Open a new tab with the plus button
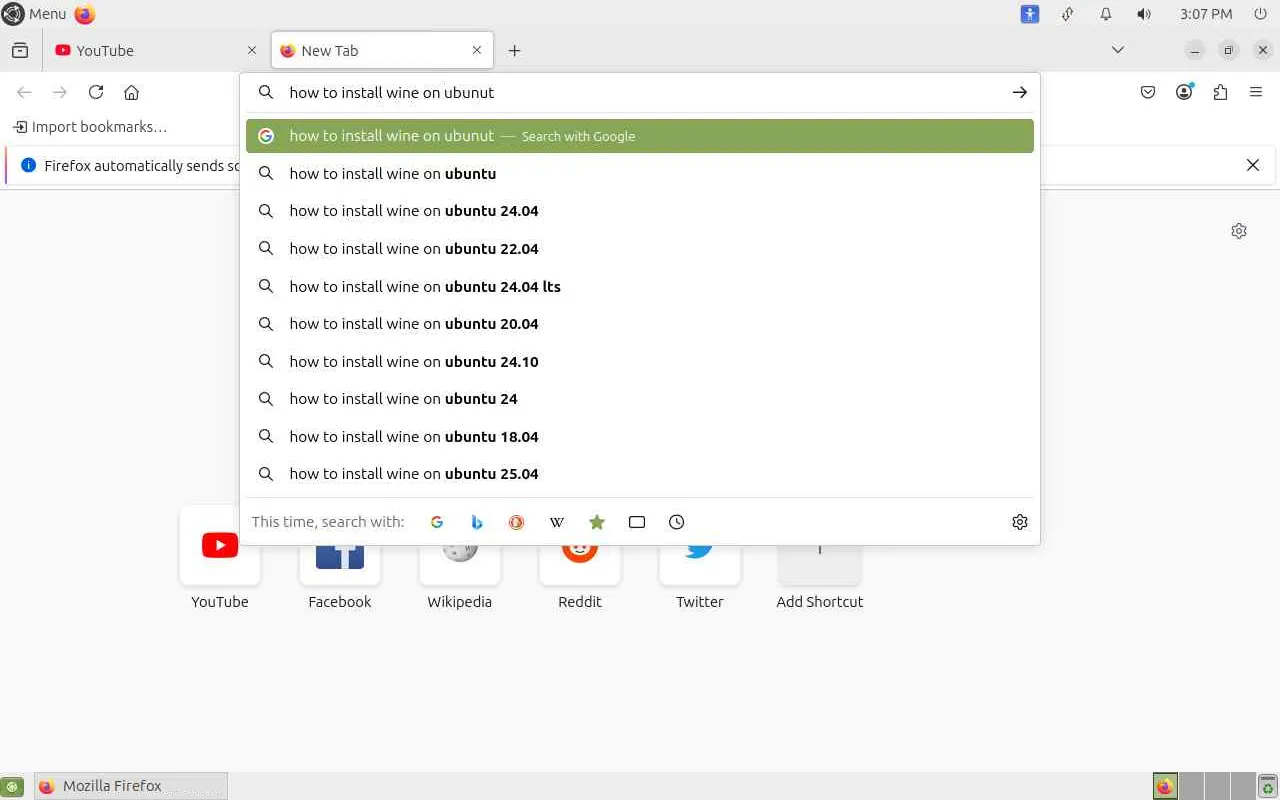This screenshot has width=1280, height=800. (x=514, y=50)
